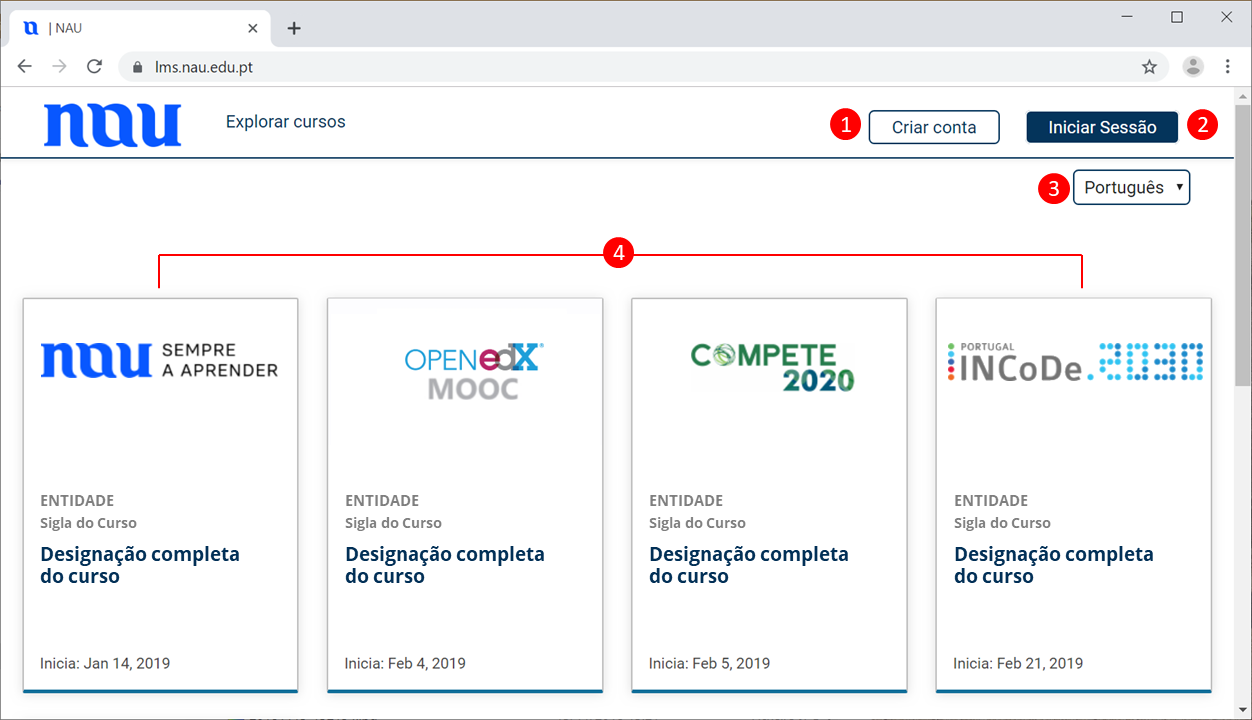Open Chrome's three-dot menu
This screenshot has width=1252, height=720.
point(1228,67)
